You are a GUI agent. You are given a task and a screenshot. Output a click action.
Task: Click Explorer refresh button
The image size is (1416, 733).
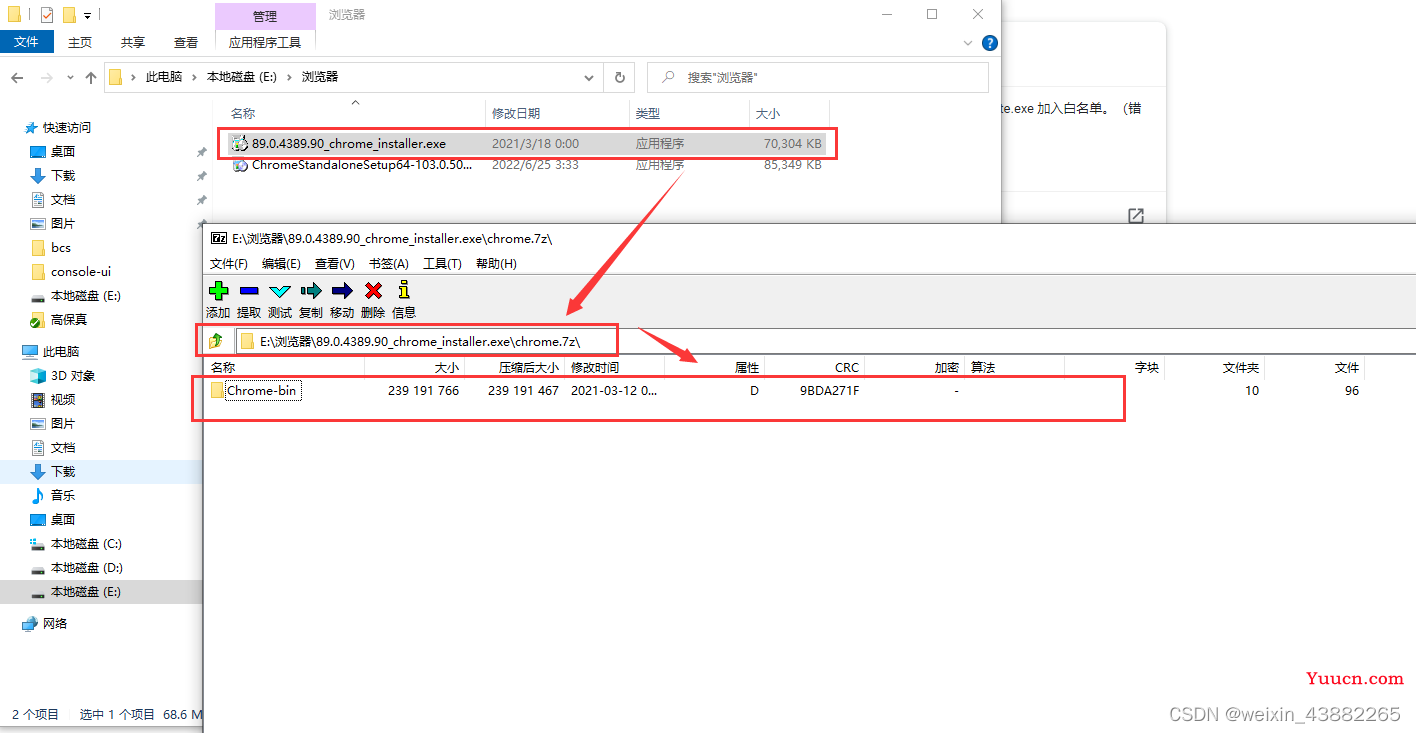coord(620,77)
